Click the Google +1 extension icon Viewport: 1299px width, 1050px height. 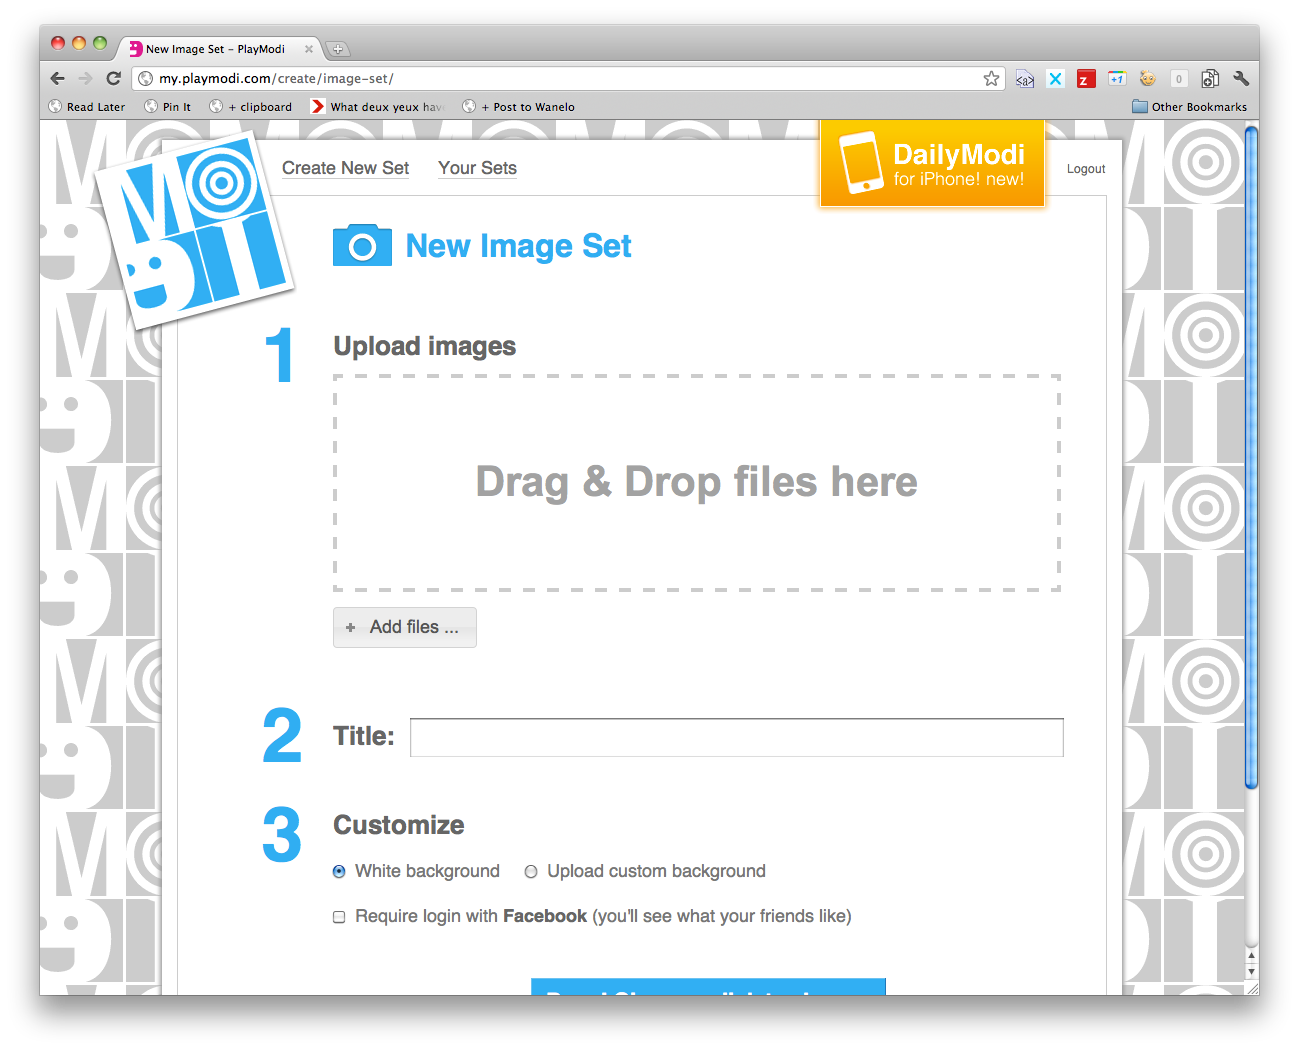click(x=1116, y=78)
